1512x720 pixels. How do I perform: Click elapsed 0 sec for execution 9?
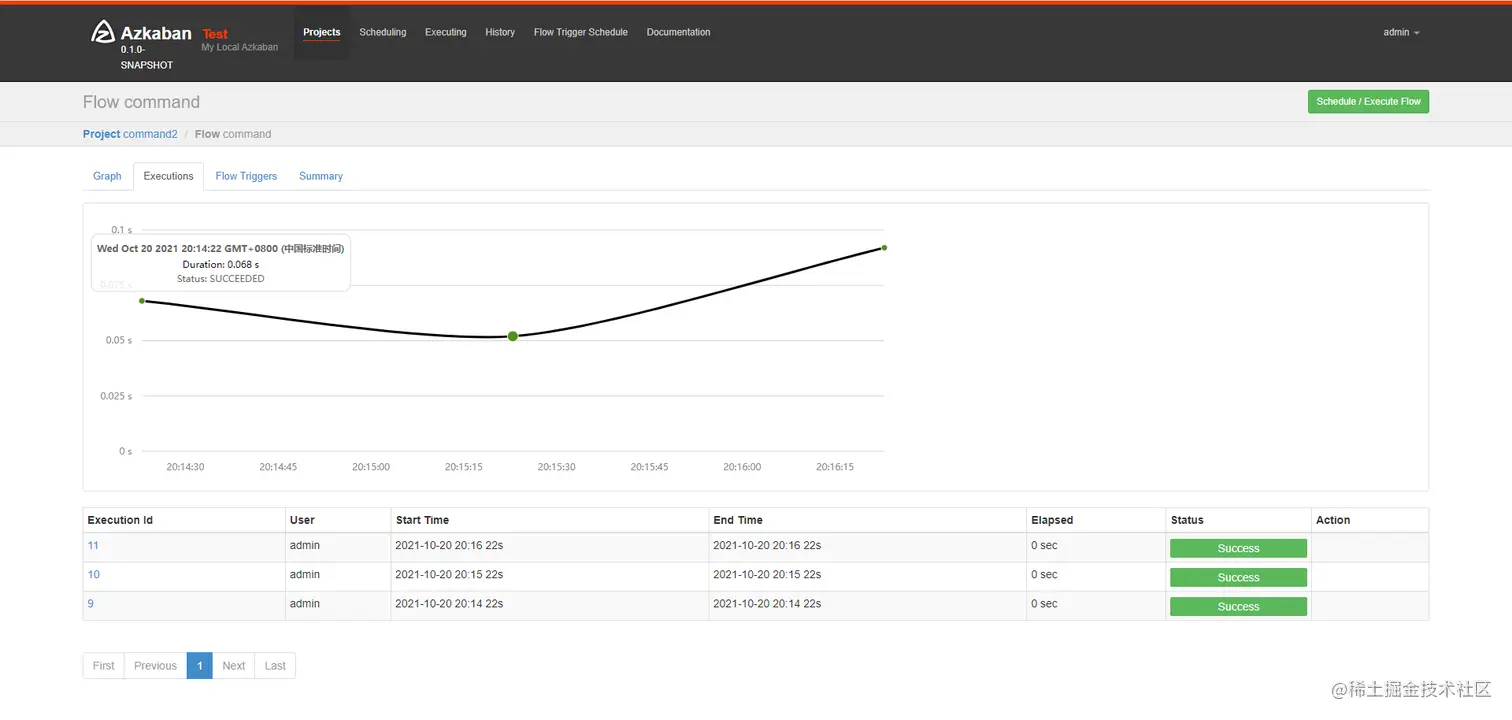click(1044, 604)
